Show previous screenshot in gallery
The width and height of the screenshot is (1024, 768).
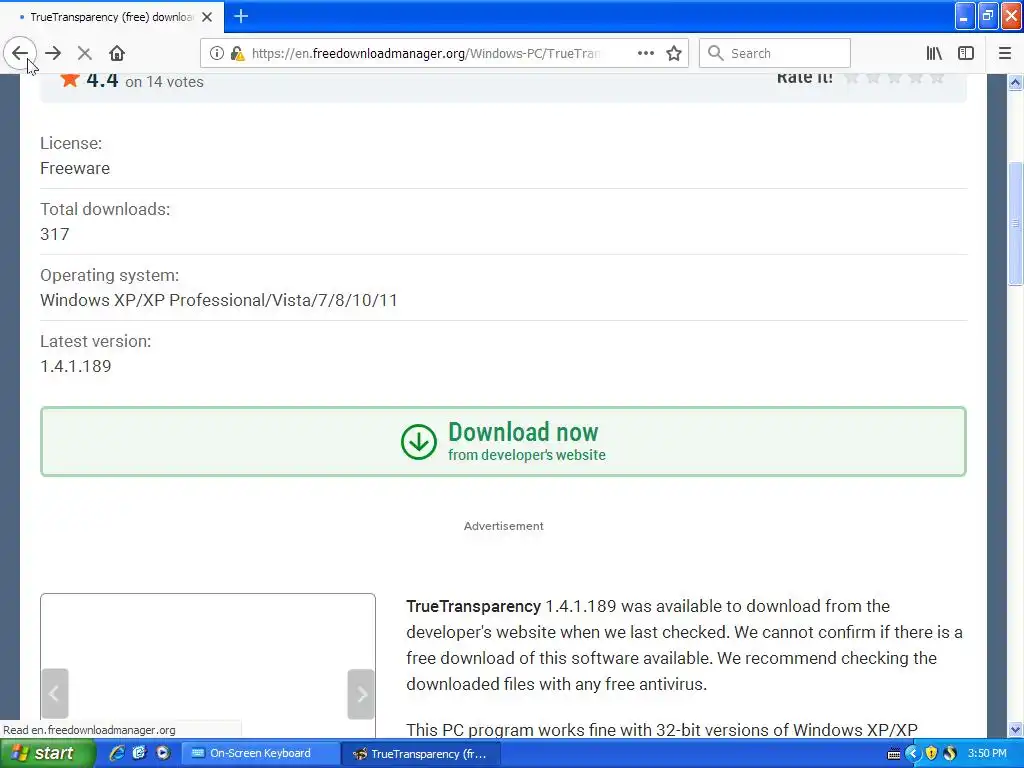(x=55, y=694)
